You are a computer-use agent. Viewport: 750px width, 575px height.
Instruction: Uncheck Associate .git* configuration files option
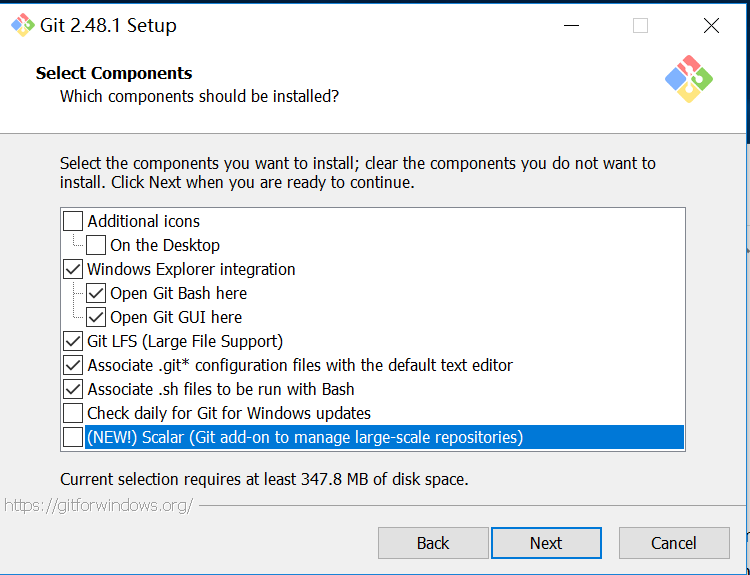pyautogui.click(x=73, y=365)
